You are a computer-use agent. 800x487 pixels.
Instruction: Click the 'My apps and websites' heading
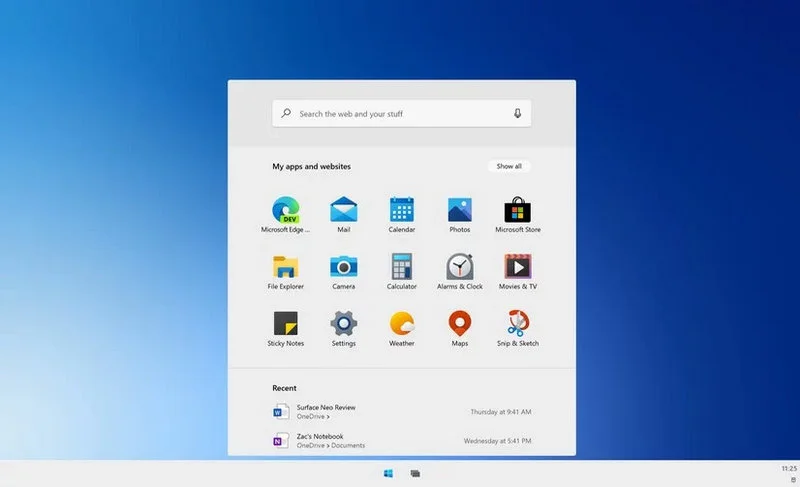point(311,166)
